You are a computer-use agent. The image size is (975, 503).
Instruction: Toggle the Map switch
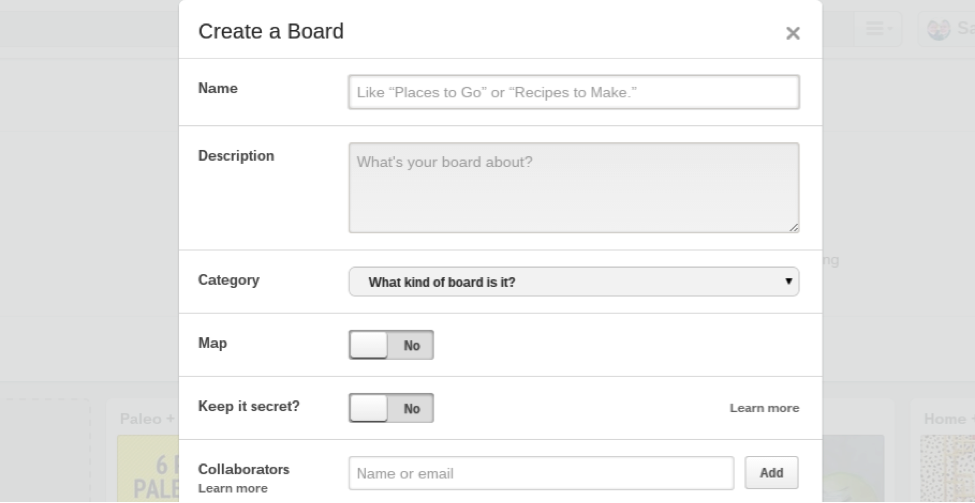390,344
